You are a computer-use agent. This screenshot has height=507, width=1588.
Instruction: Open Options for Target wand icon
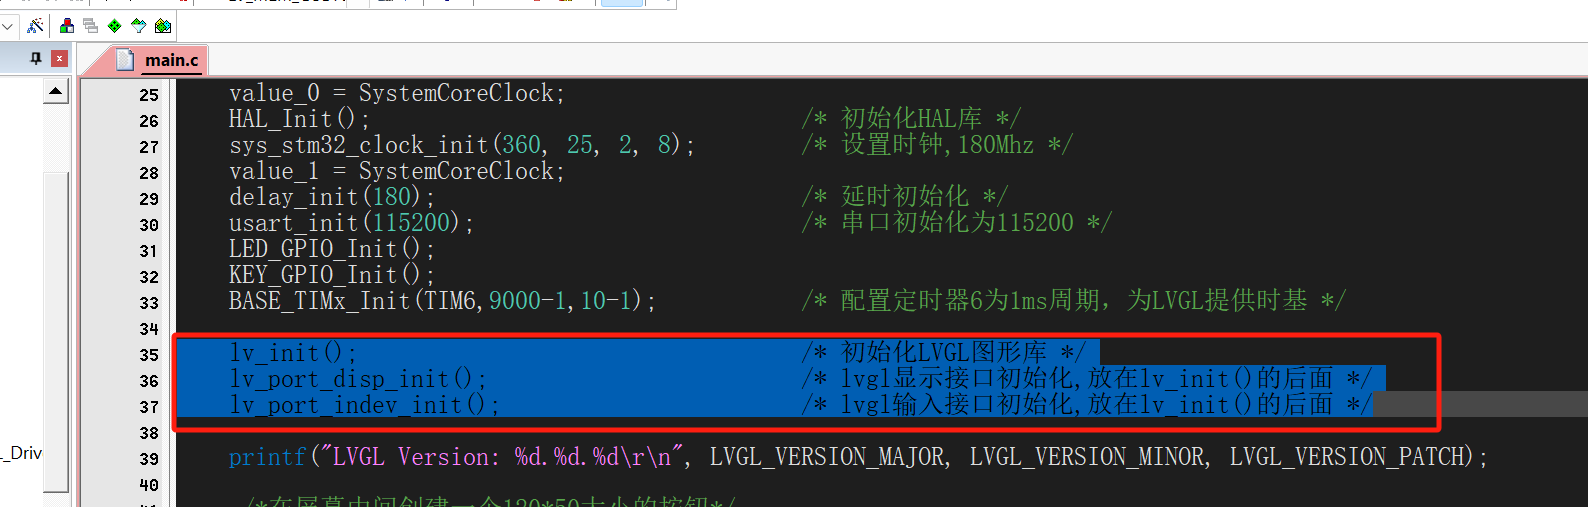(35, 26)
